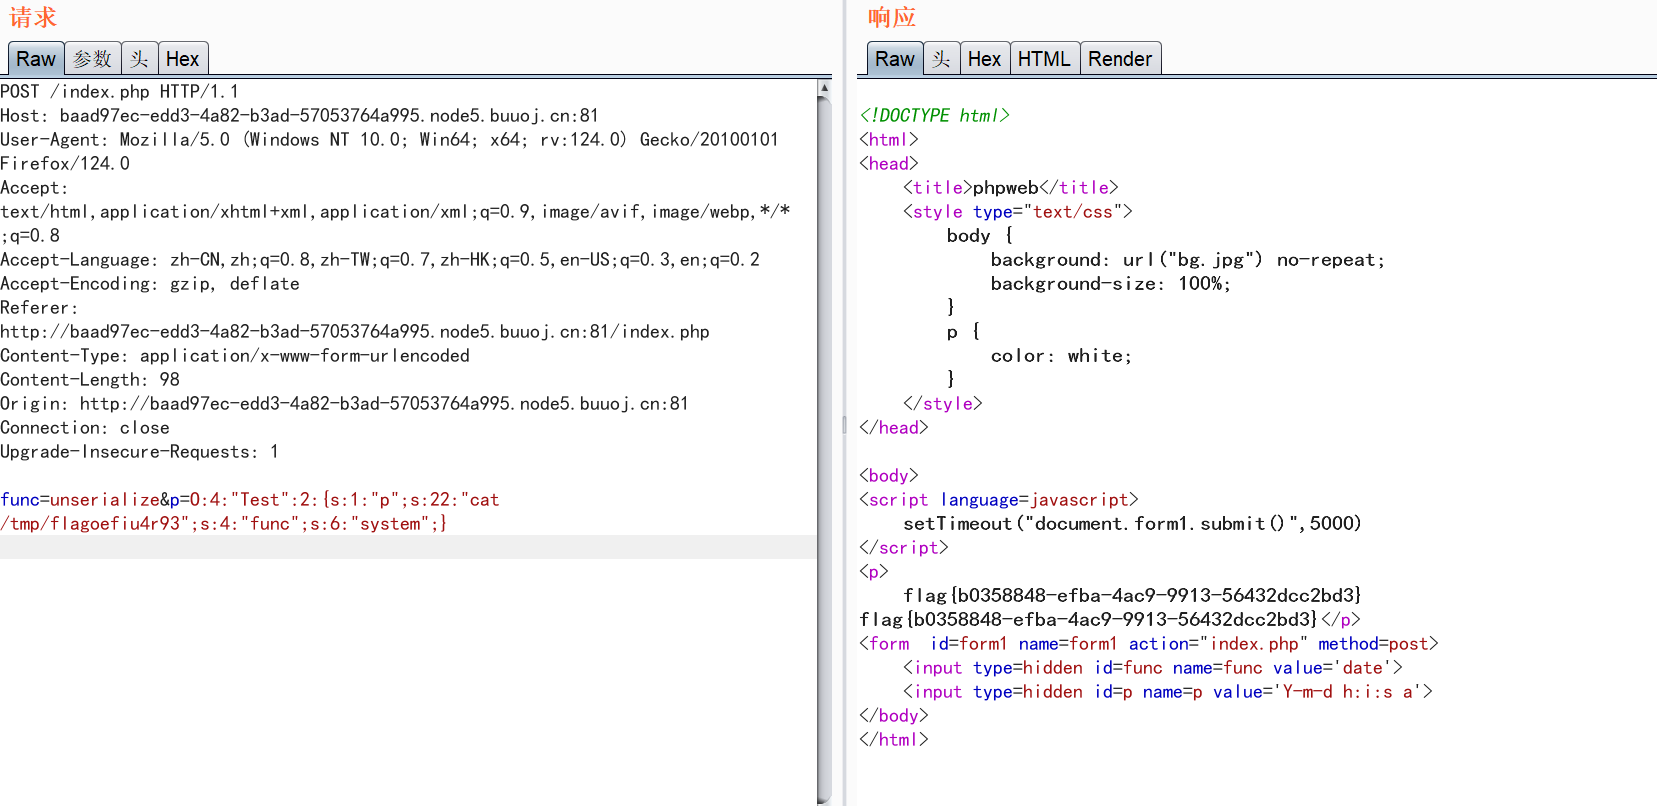Click the hidden input id=func line
1657x806 pixels.
click(x=1153, y=668)
